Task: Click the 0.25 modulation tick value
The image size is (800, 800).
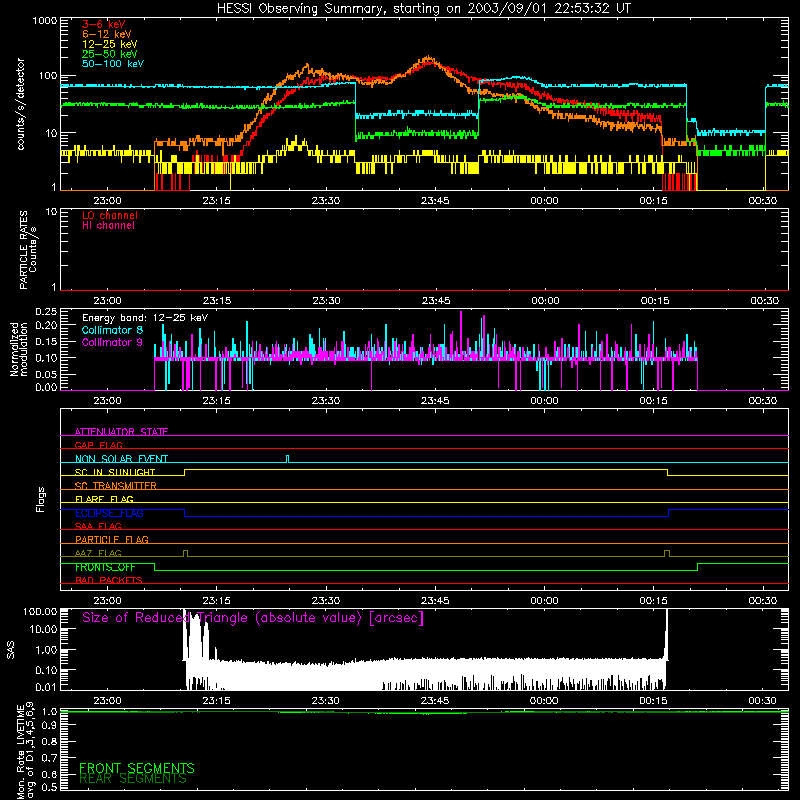Action: (46, 312)
